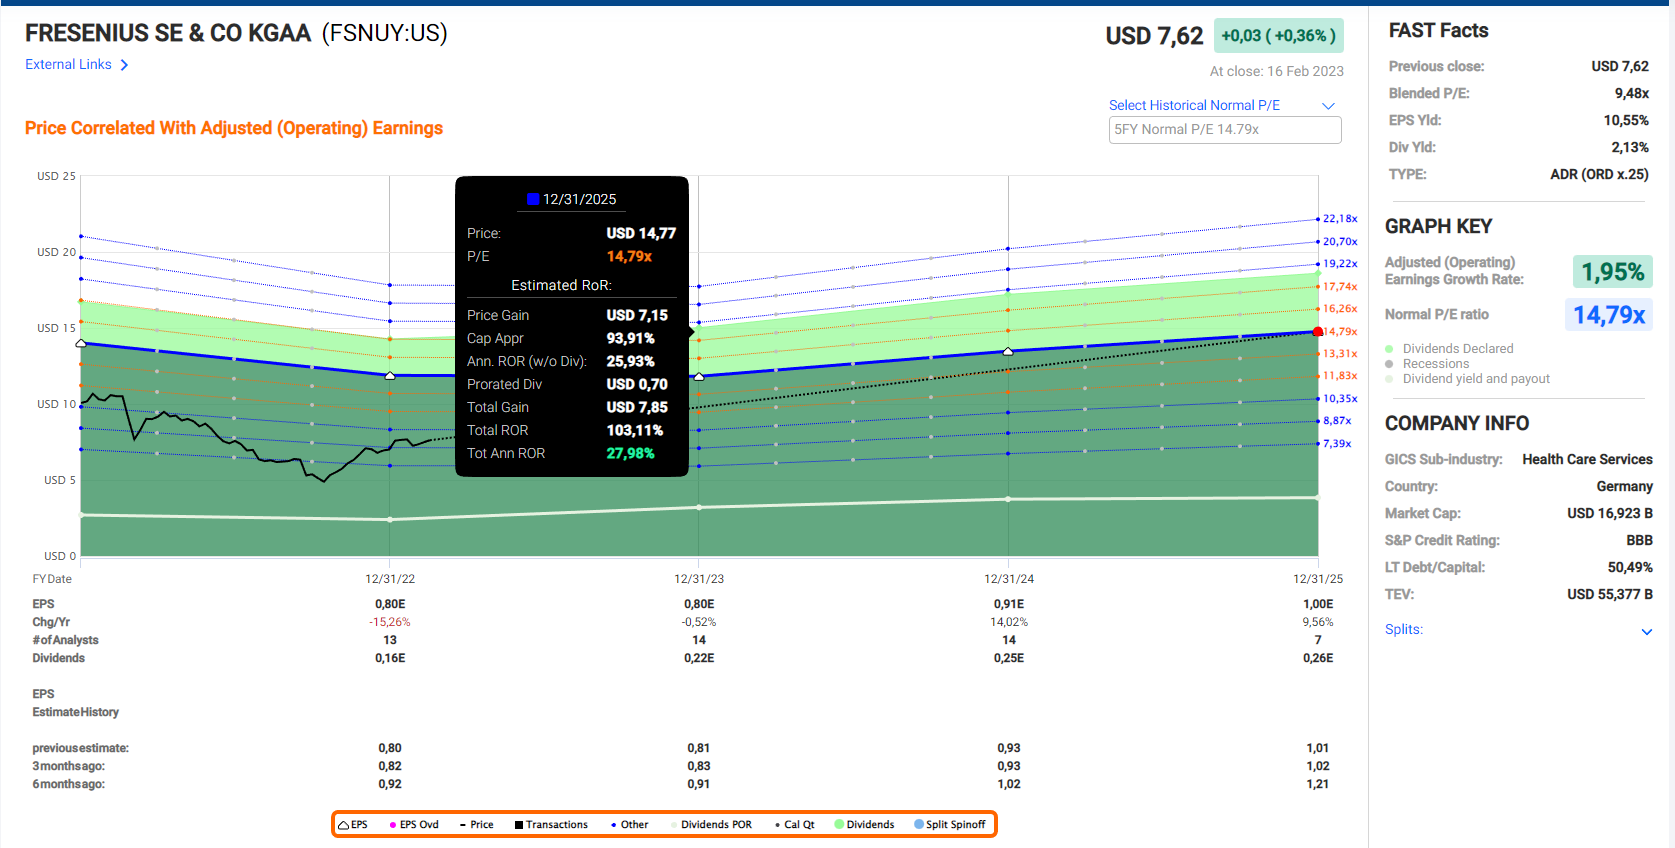
Task: Toggle Recessions display in Graph Key
Action: pyautogui.click(x=1389, y=364)
